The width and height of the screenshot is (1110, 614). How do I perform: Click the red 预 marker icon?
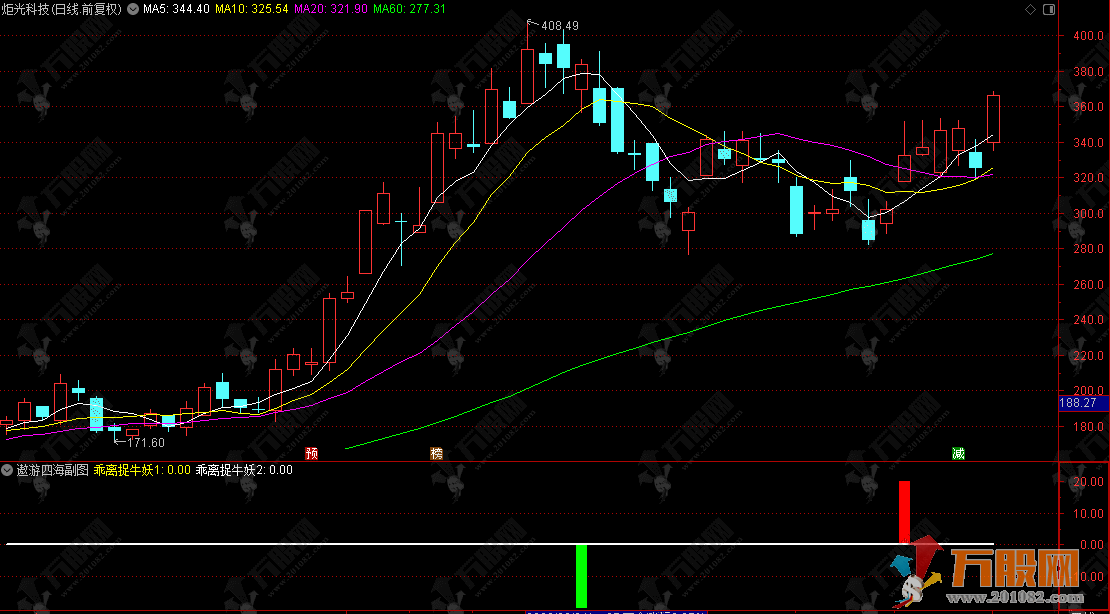tap(312, 454)
